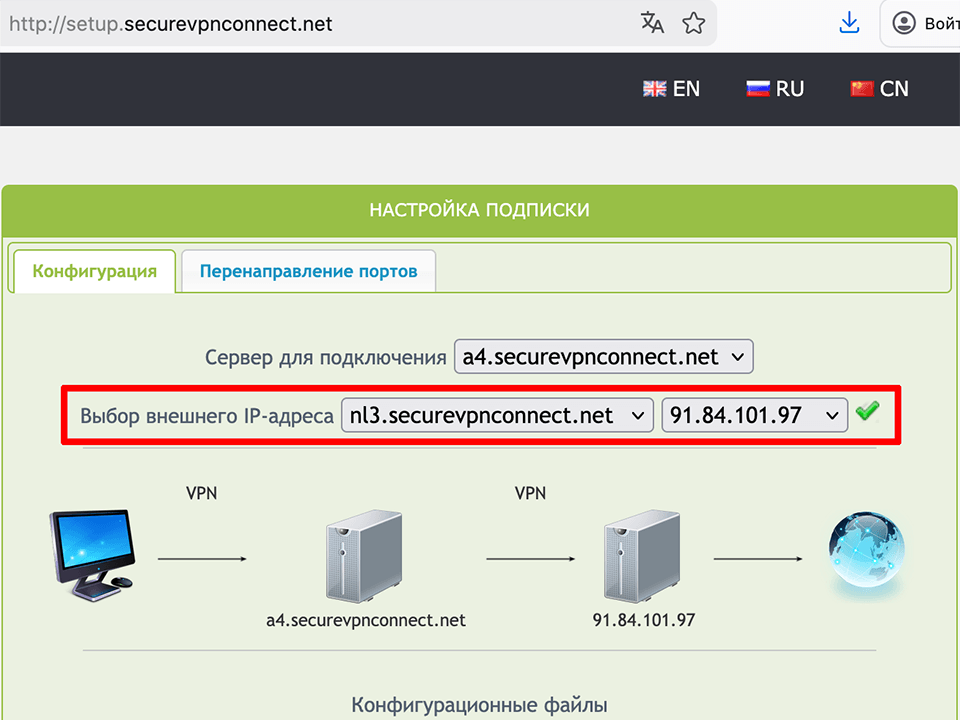Image resolution: width=960 pixels, height=720 pixels.
Task: Click the 91.84.101.97 server illustration
Action: pos(640,550)
